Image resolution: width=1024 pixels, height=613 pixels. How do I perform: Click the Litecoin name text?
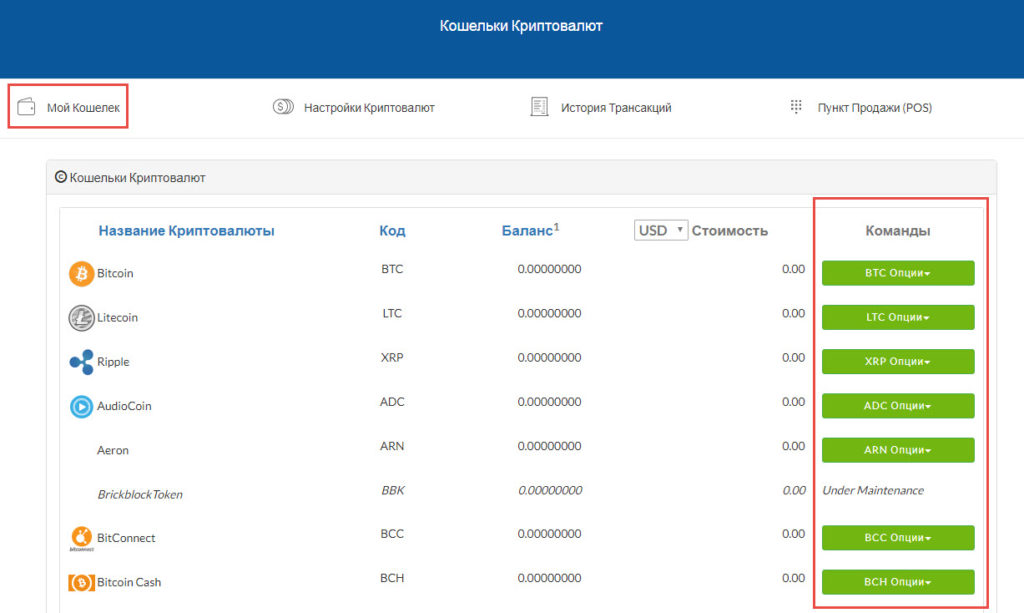coord(118,318)
